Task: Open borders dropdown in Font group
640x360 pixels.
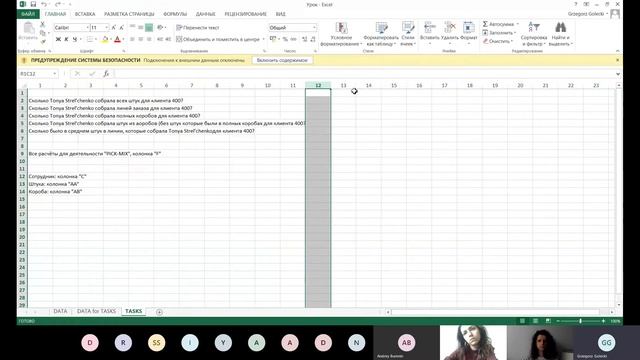Action: click(96, 39)
